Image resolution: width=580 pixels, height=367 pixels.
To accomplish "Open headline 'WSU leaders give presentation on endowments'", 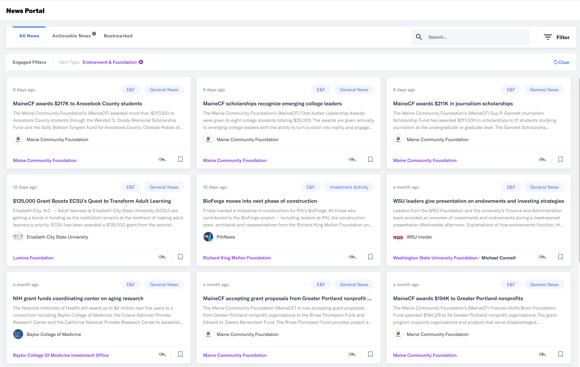I will point(478,201).
